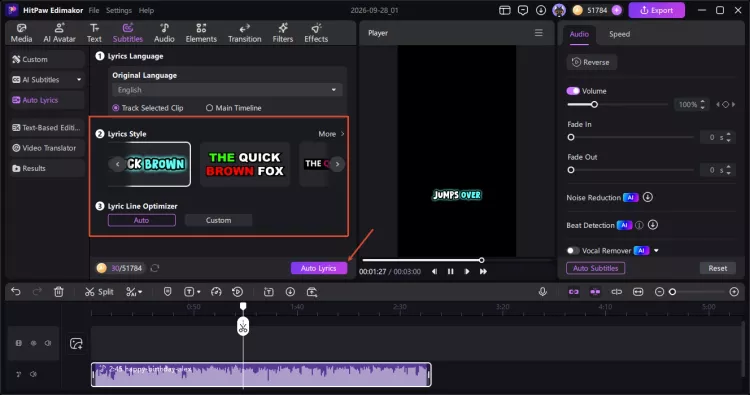
Task: Open the Help menu
Action: pos(146,10)
